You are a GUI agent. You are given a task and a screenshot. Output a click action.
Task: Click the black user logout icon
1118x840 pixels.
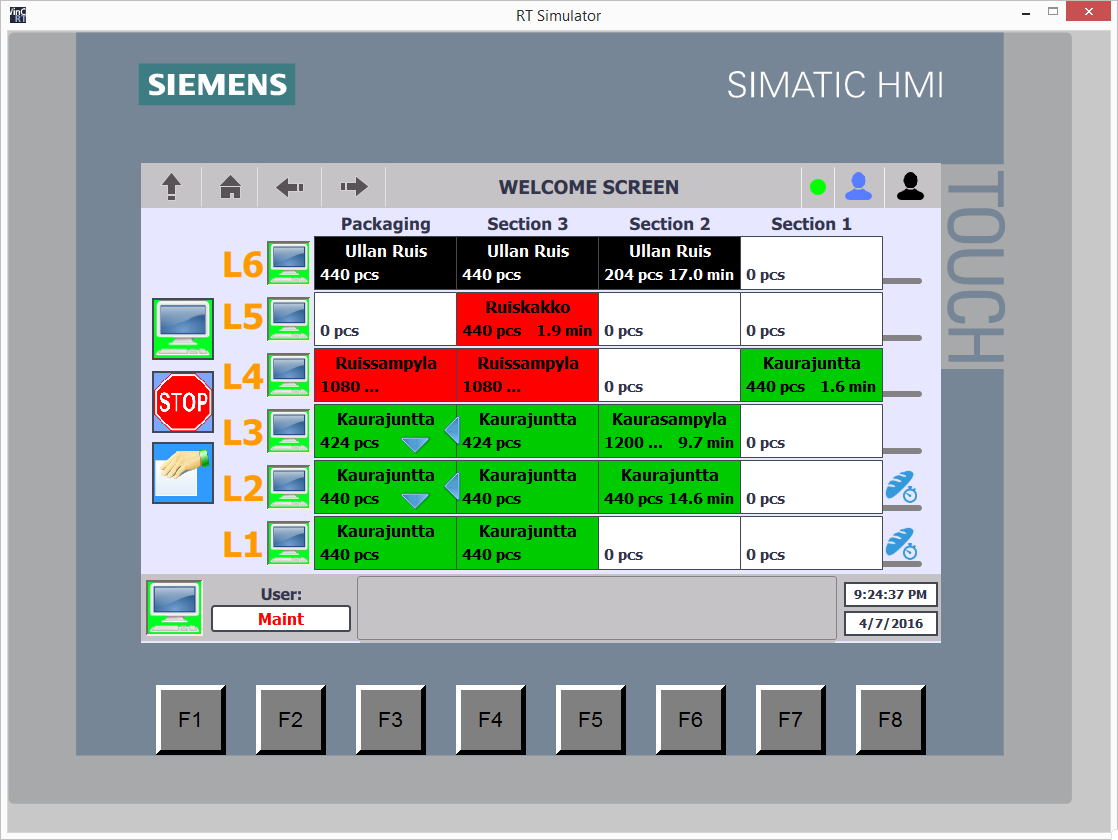pos(910,186)
